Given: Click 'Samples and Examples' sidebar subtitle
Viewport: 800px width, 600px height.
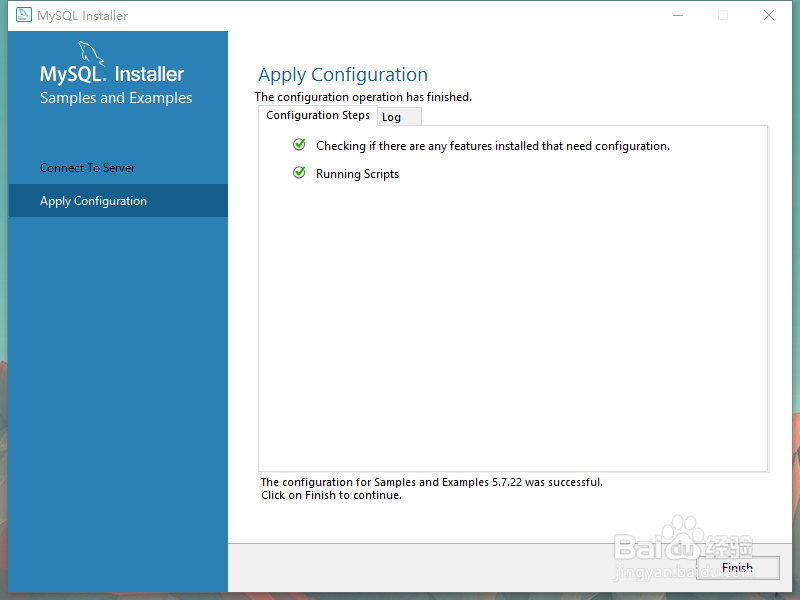Looking at the screenshot, I should [x=116, y=98].
